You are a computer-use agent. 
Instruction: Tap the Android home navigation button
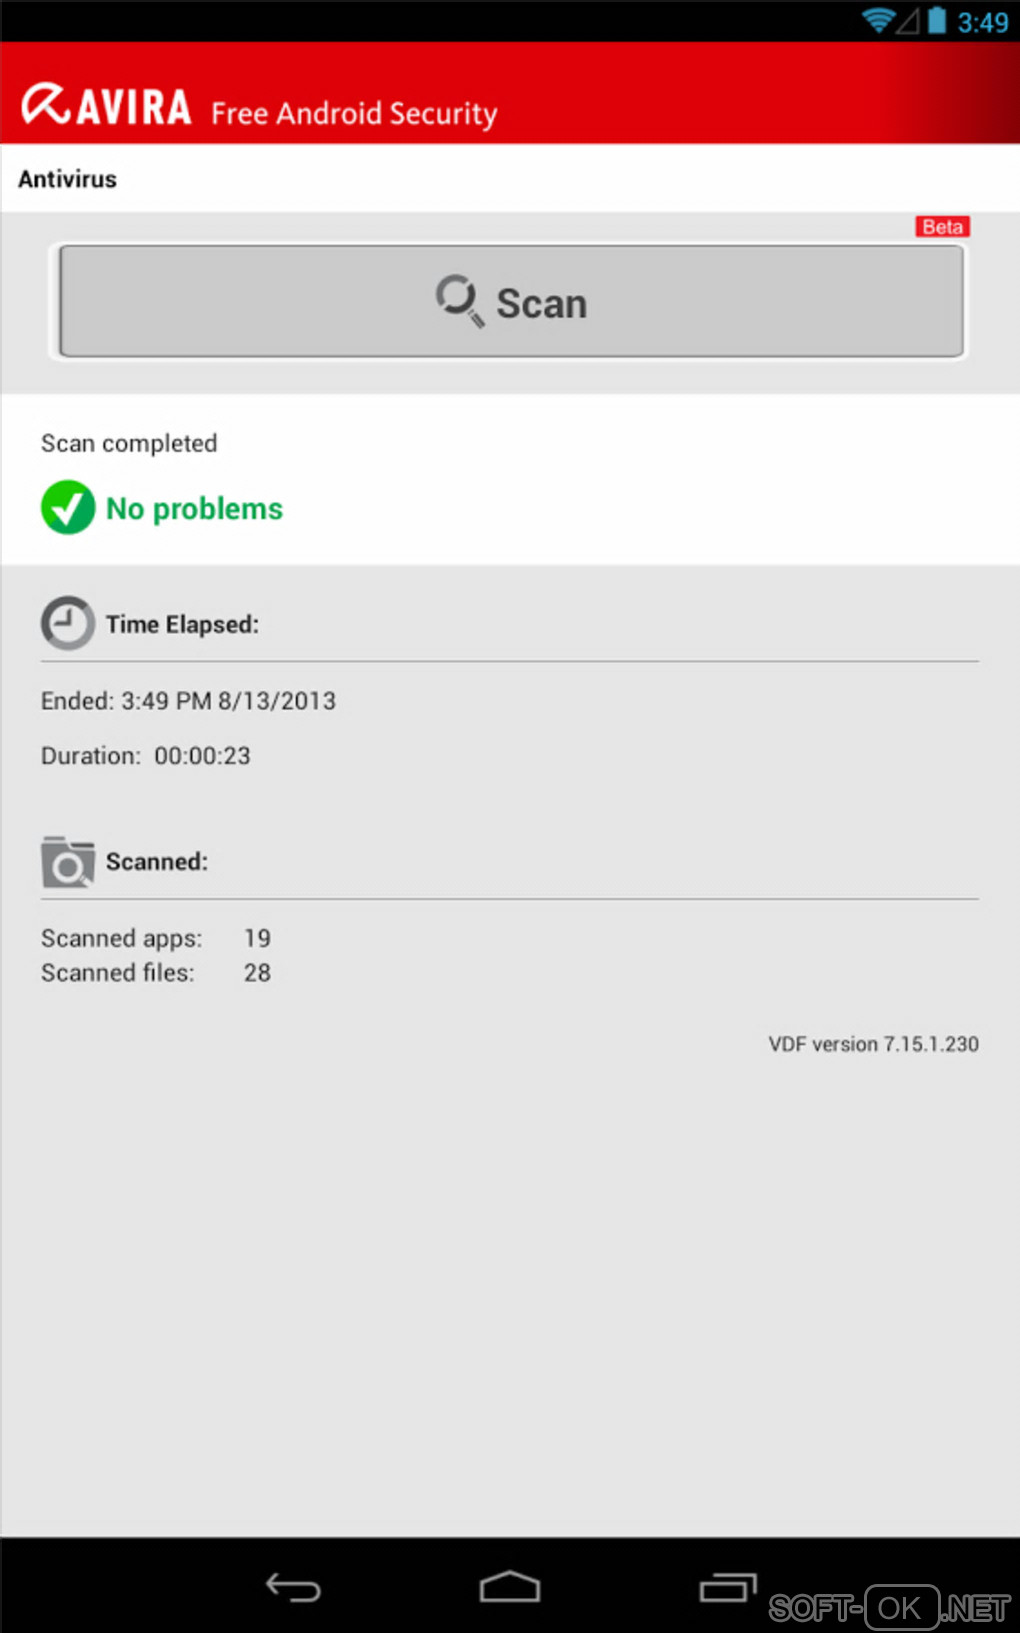pyautogui.click(x=510, y=1586)
